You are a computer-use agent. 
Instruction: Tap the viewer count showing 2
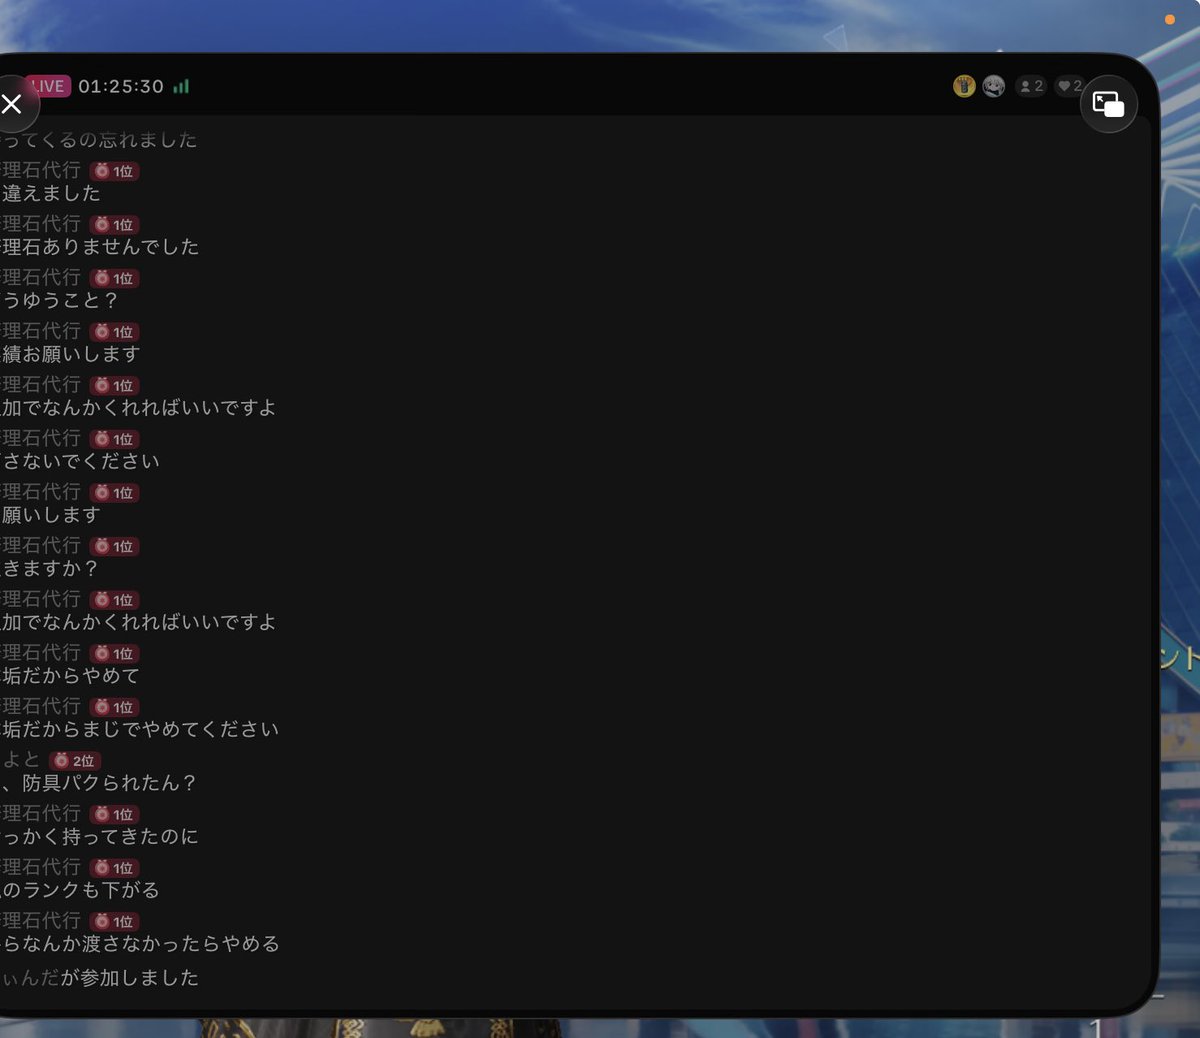tap(1031, 86)
